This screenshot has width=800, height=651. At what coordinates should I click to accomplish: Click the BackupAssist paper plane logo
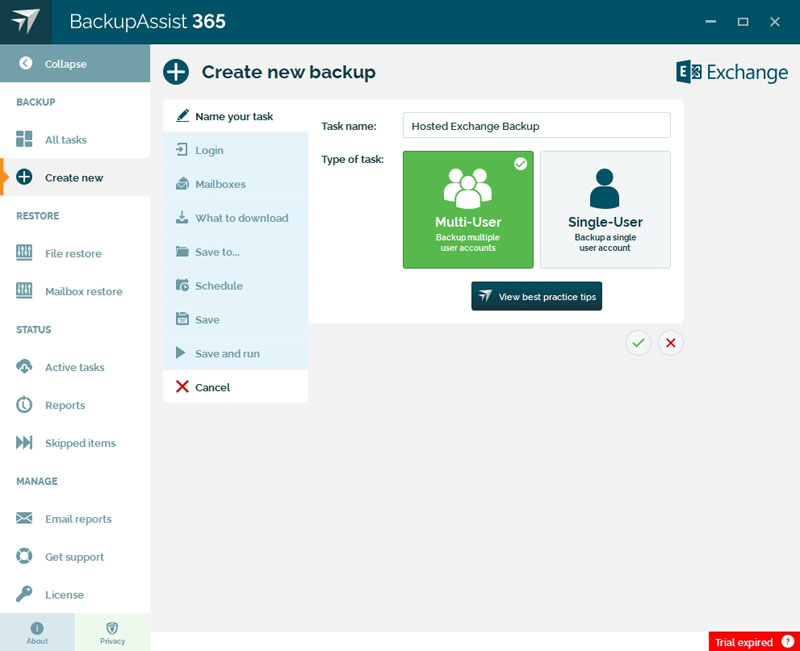pyautogui.click(x=26, y=21)
